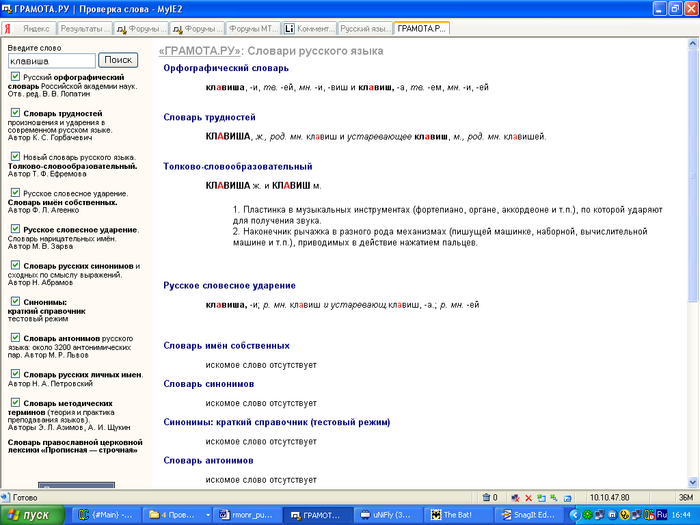Switch to uNiFly taskbar button
700x525 pixels.
click(x=388, y=515)
